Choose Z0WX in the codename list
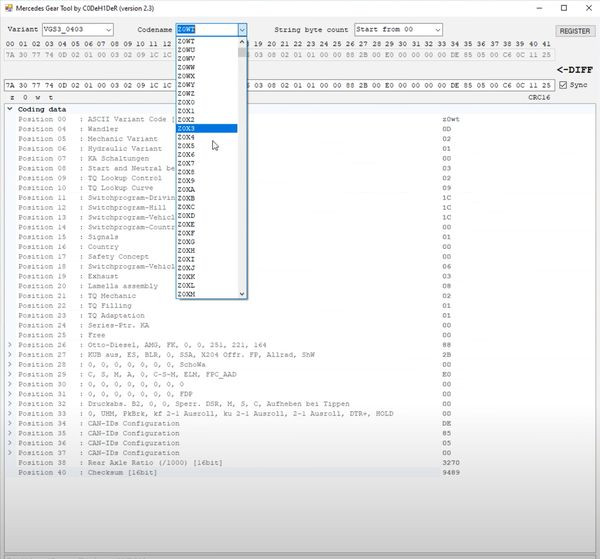 [x=187, y=76]
